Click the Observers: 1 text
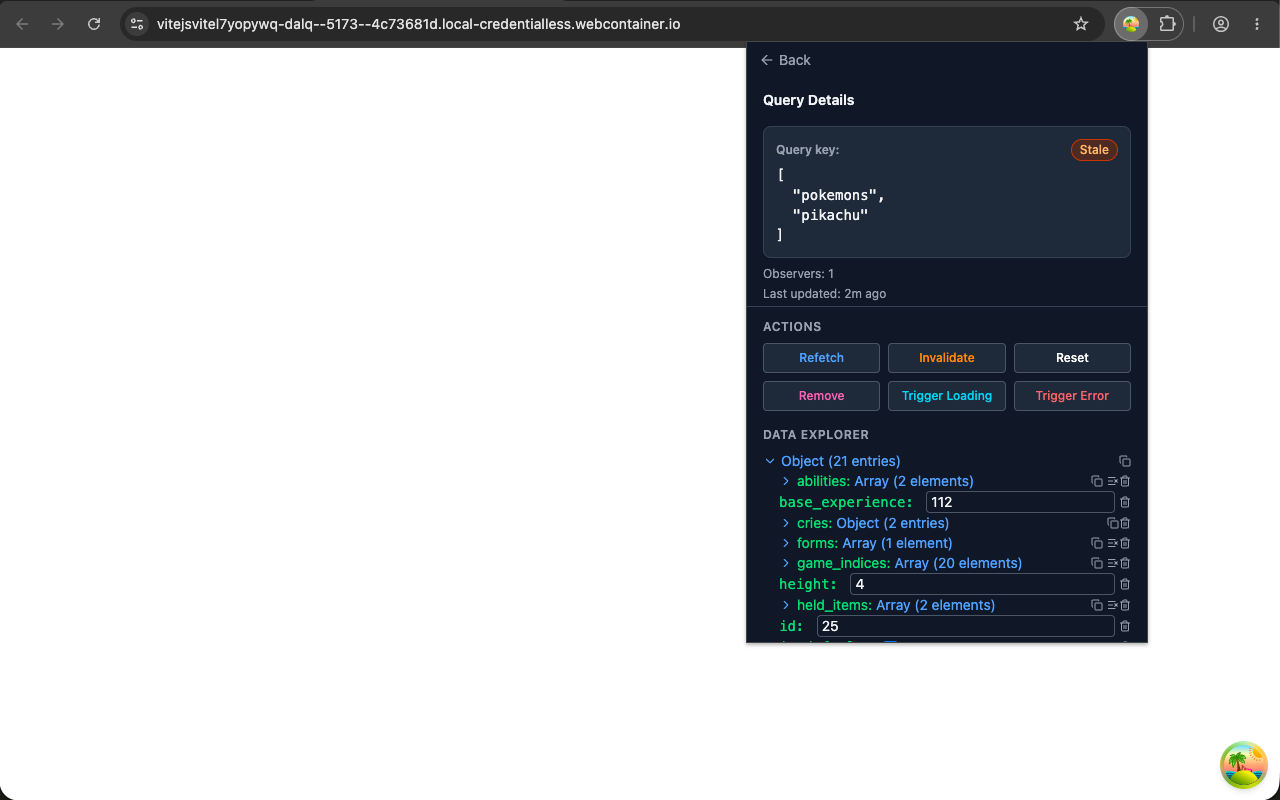Screen dimensions: 1280x800 (798, 274)
